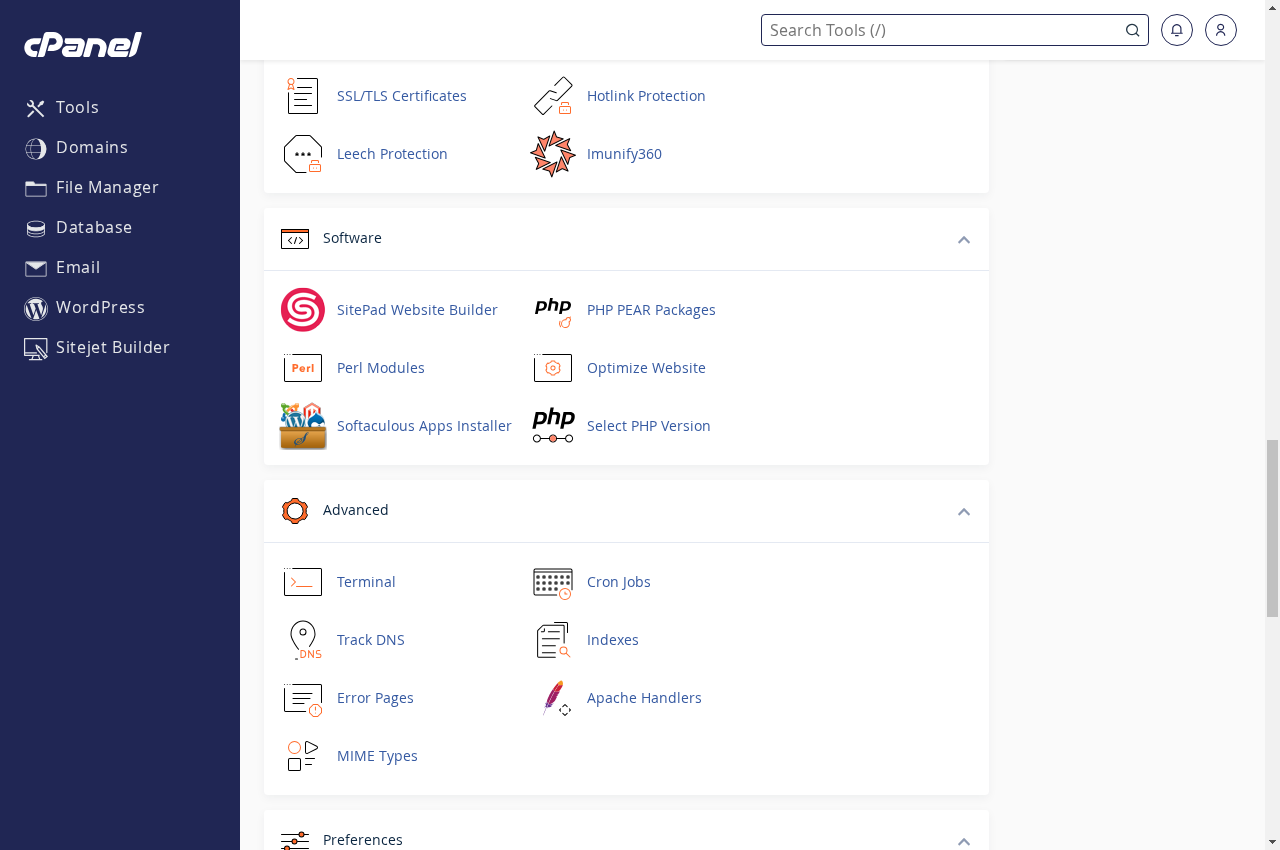Open the Error Pages icon
This screenshot has width=1280, height=850.
pyautogui.click(x=303, y=699)
